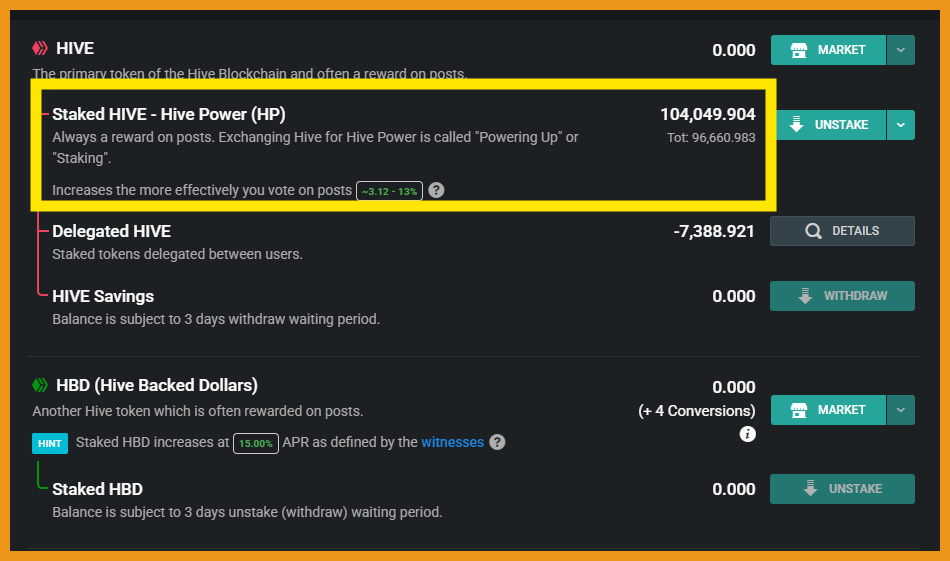
Task: Click the ~3.12 - 13% voting badge
Action: coord(389,191)
